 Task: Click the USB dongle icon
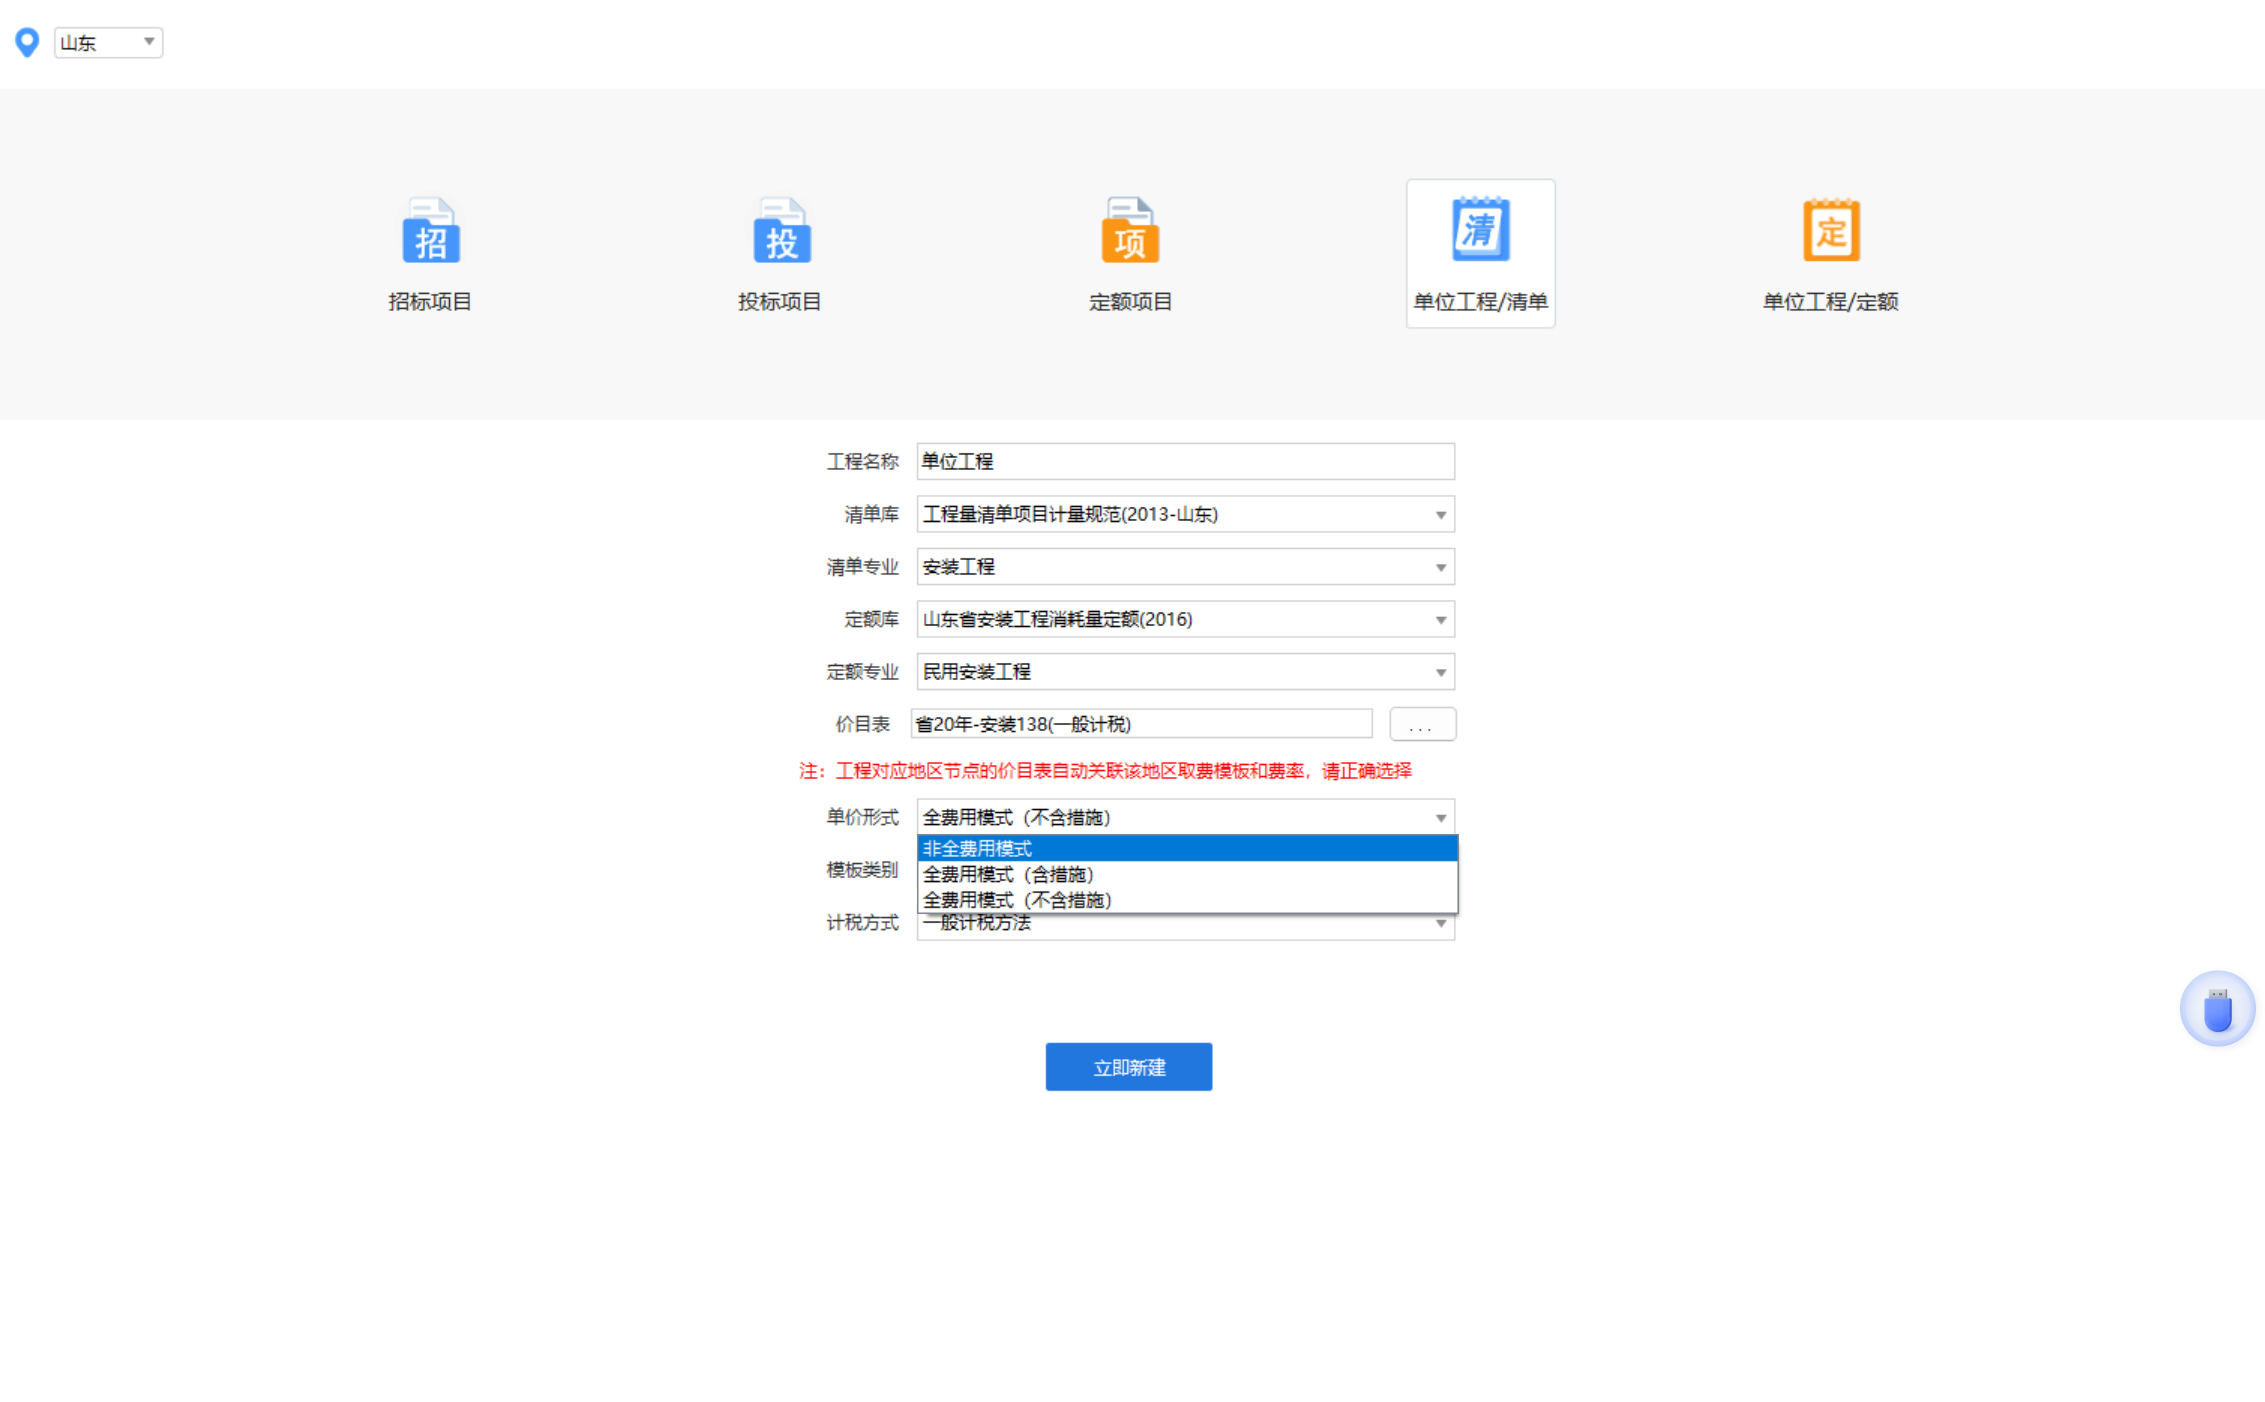click(2218, 1008)
